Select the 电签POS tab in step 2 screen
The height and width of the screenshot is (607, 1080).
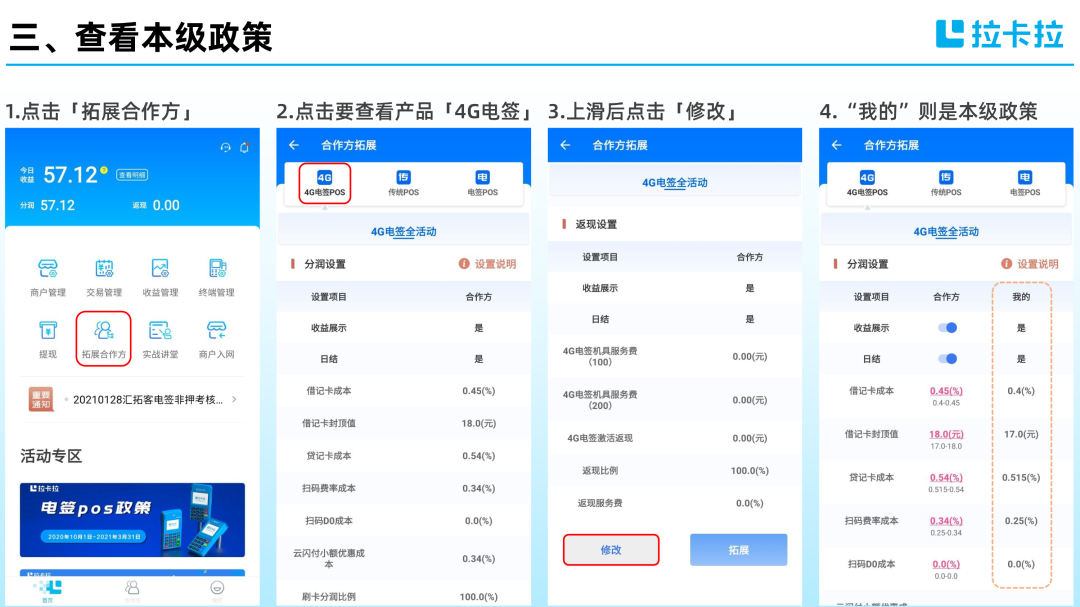(482, 183)
